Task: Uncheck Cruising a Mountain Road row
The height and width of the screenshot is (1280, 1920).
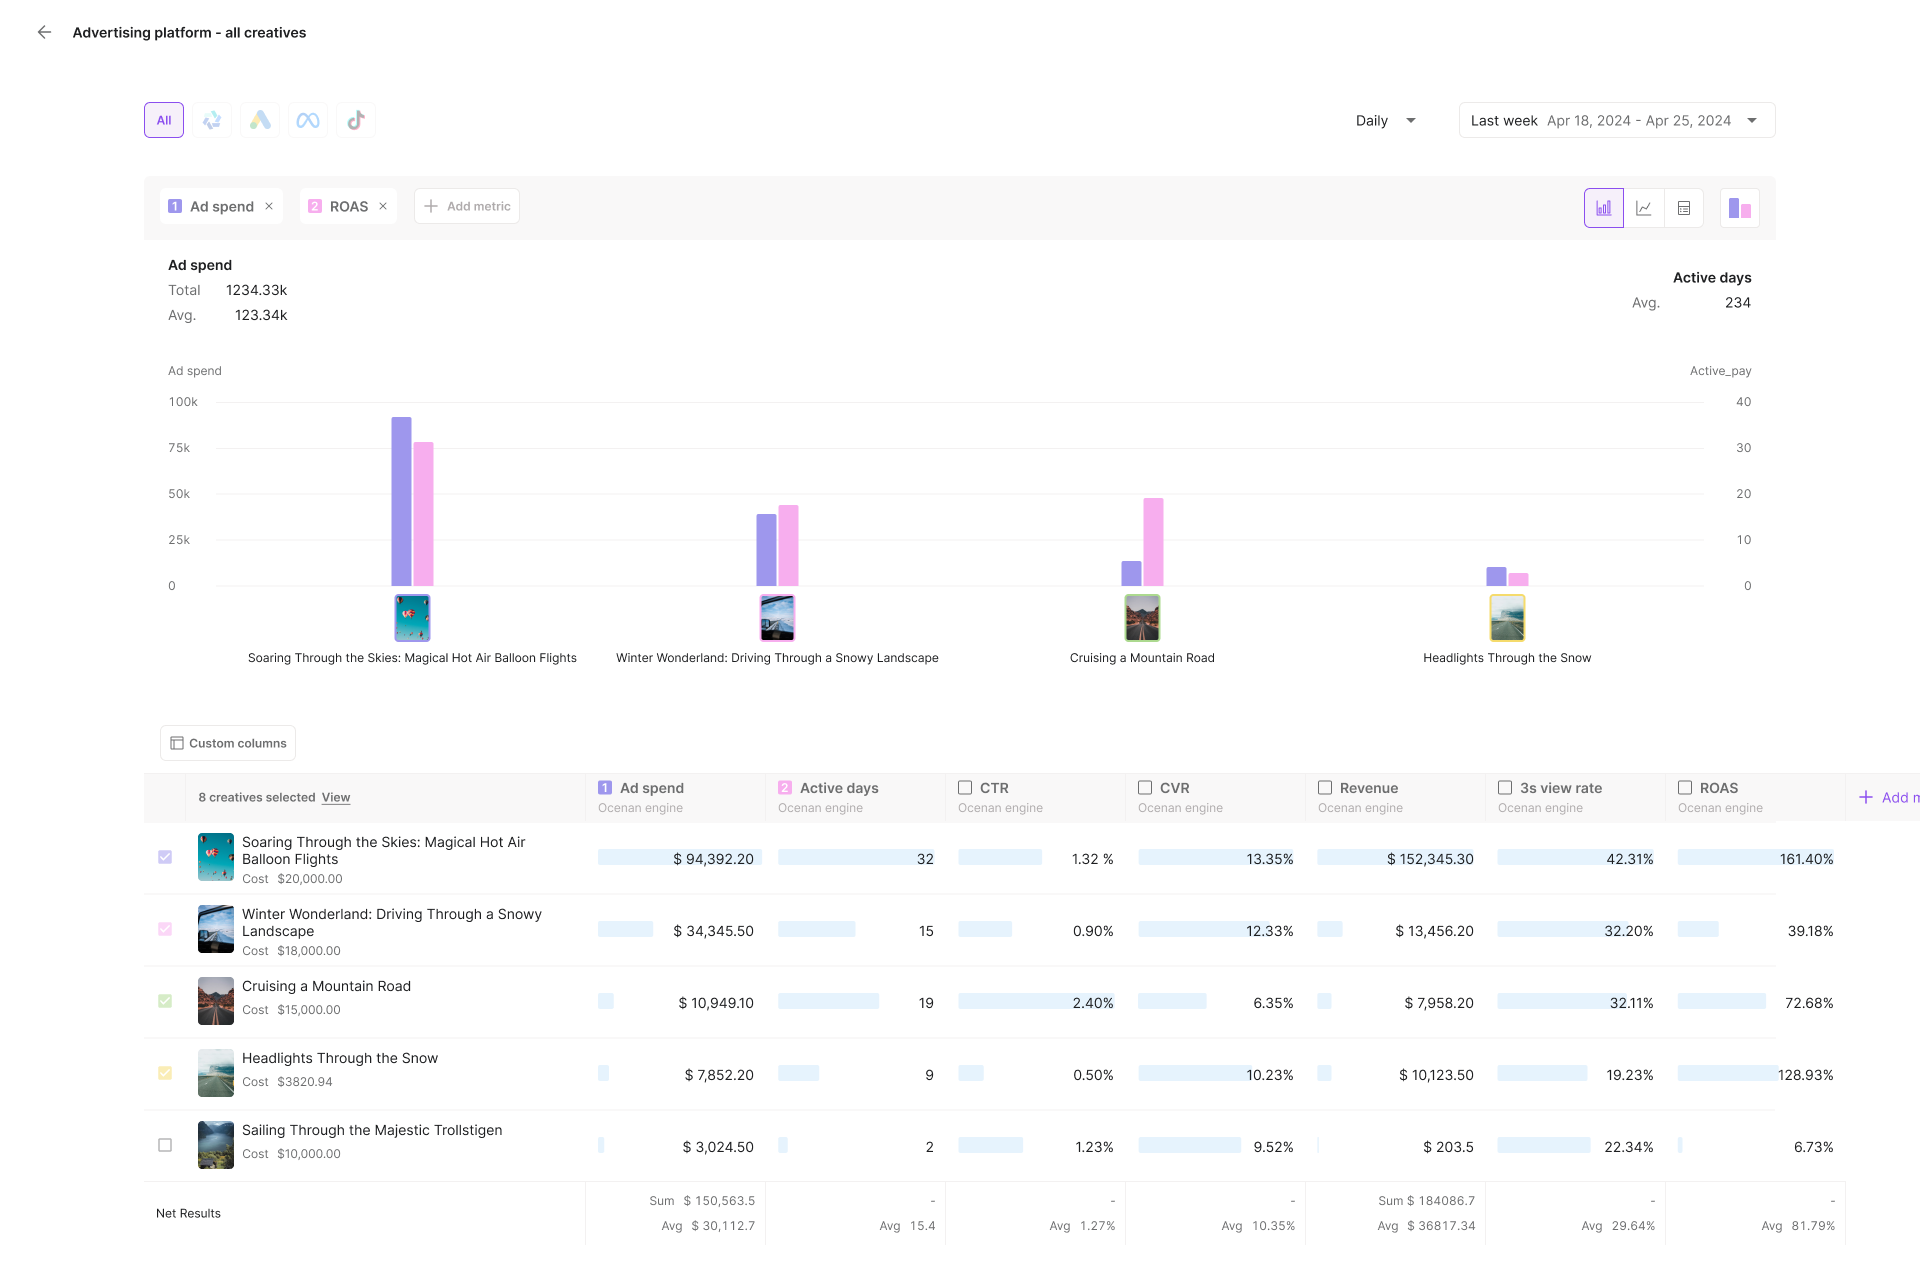Action: (165, 1001)
